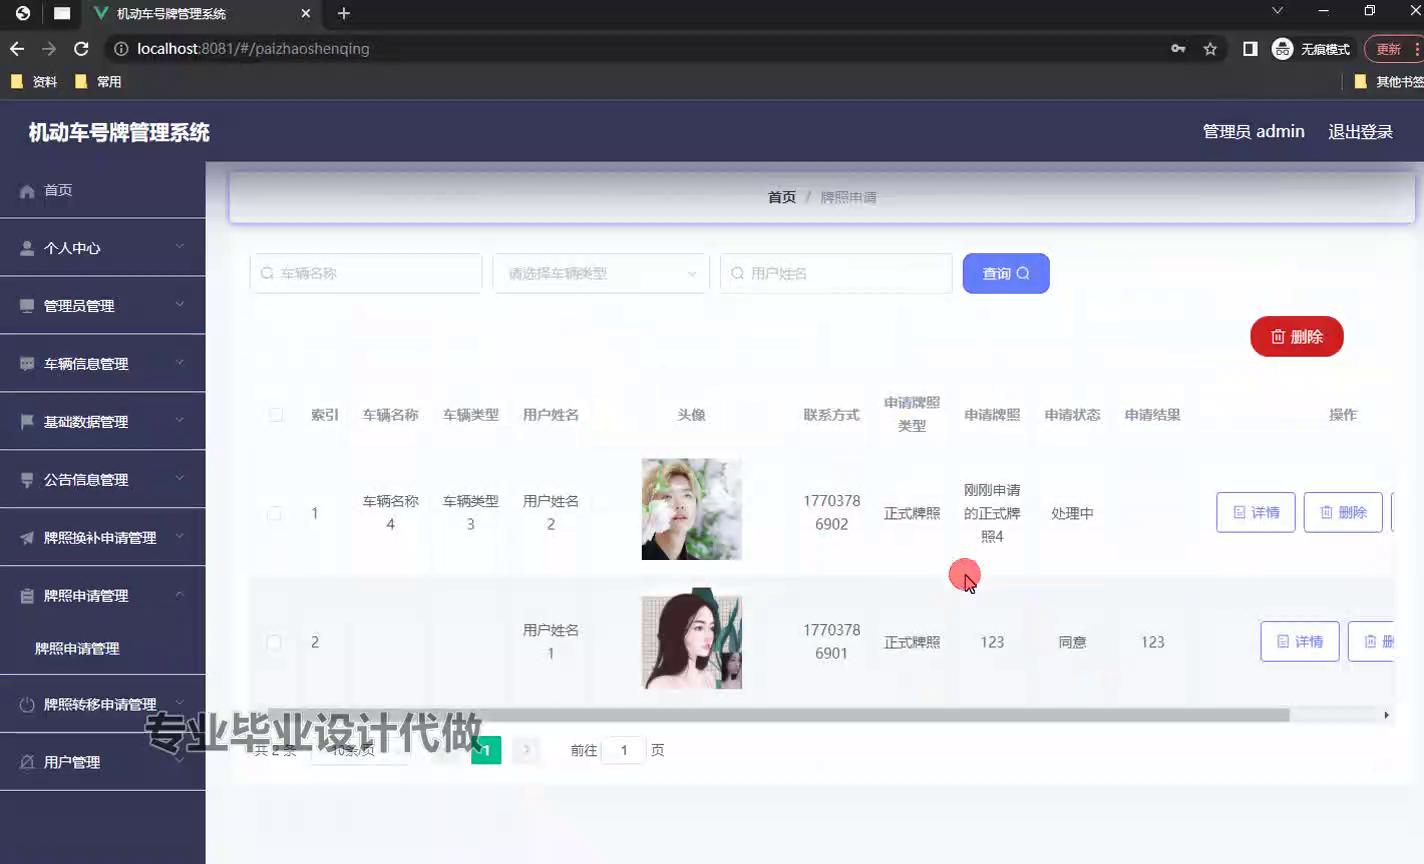This screenshot has height=864, width=1424.
Task: Open the dark-haired woman avatar thumbnail
Action: (692, 639)
